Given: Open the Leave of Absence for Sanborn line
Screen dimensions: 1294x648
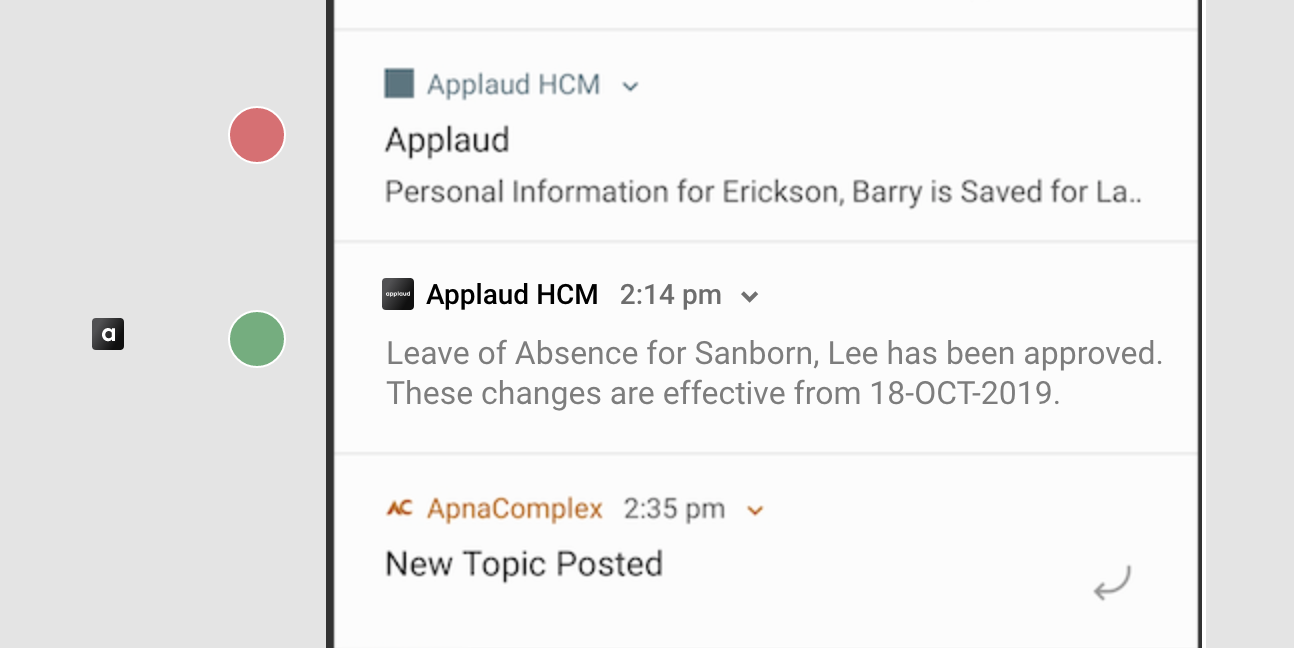Looking at the screenshot, I should coord(774,353).
